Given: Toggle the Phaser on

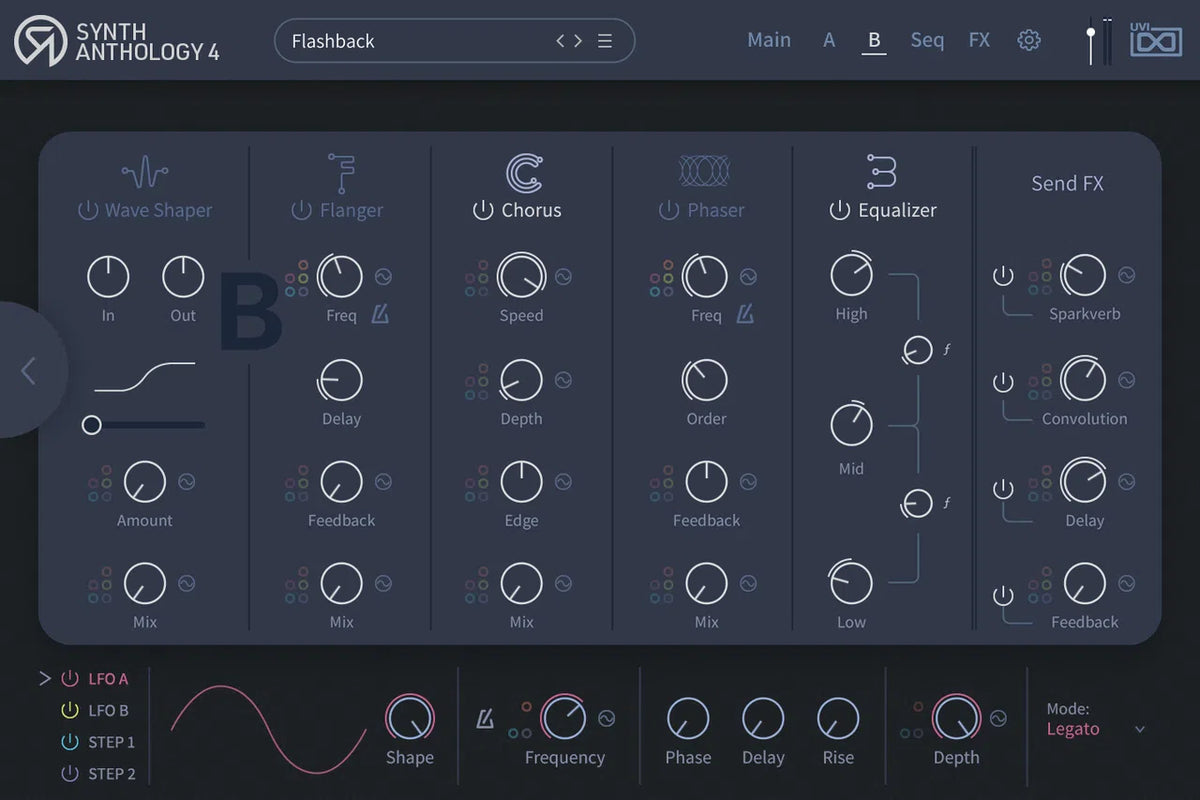Looking at the screenshot, I should (x=669, y=210).
